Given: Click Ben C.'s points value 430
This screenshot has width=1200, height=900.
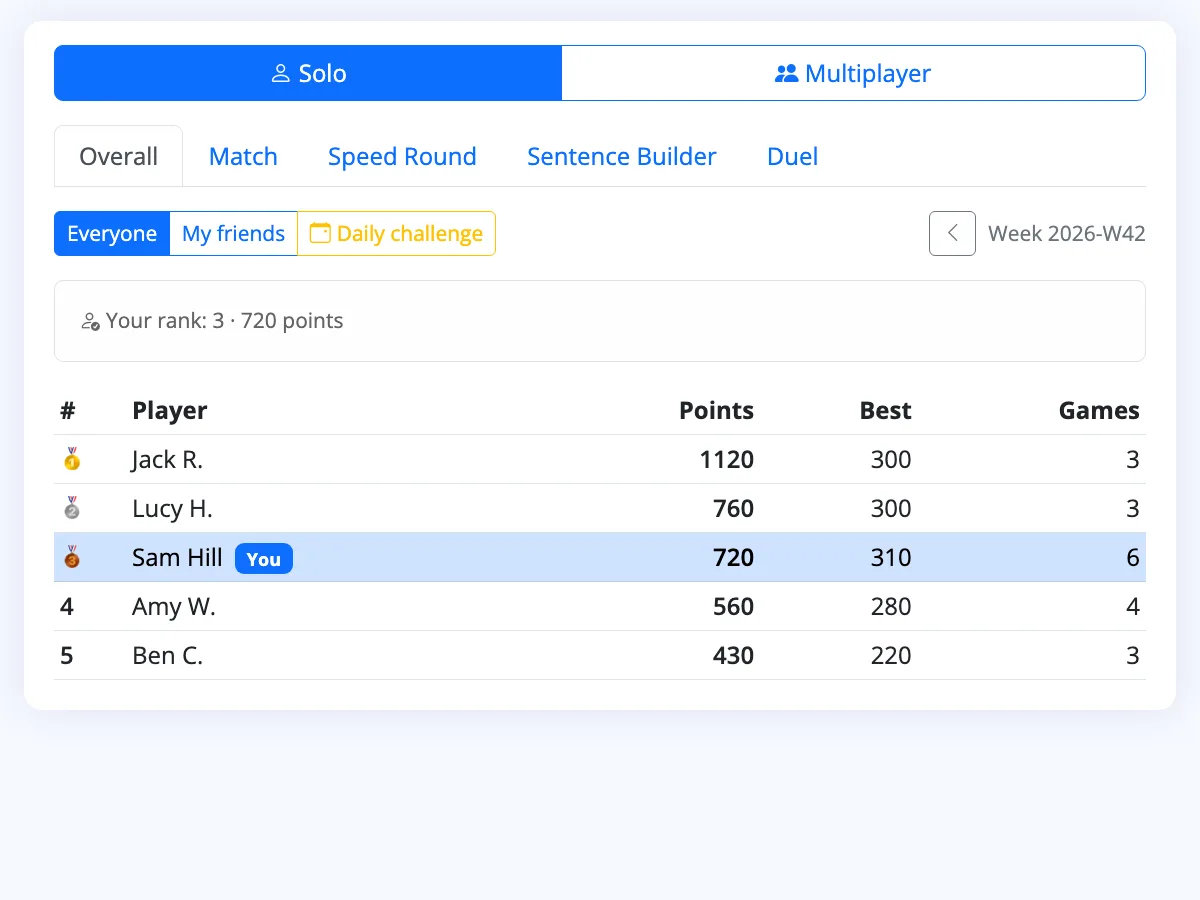Looking at the screenshot, I should tap(733, 656).
